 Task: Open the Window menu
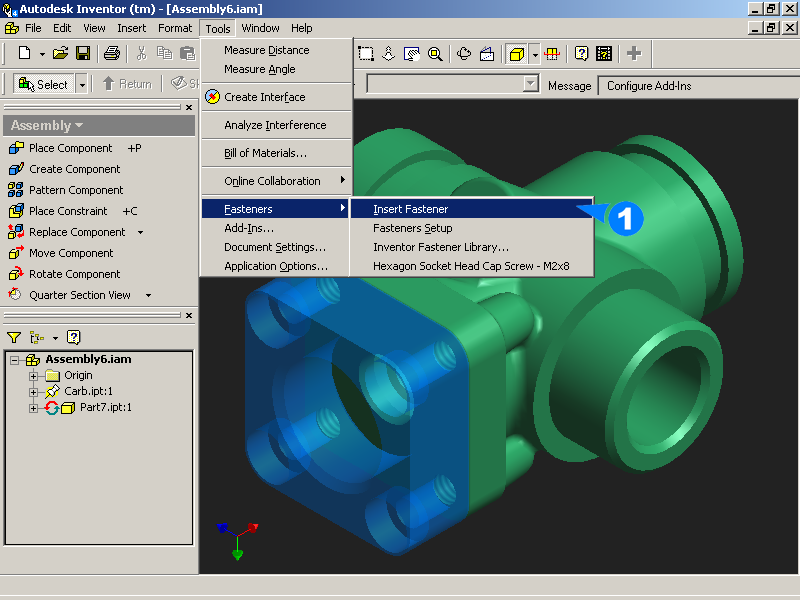(x=260, y=28)
